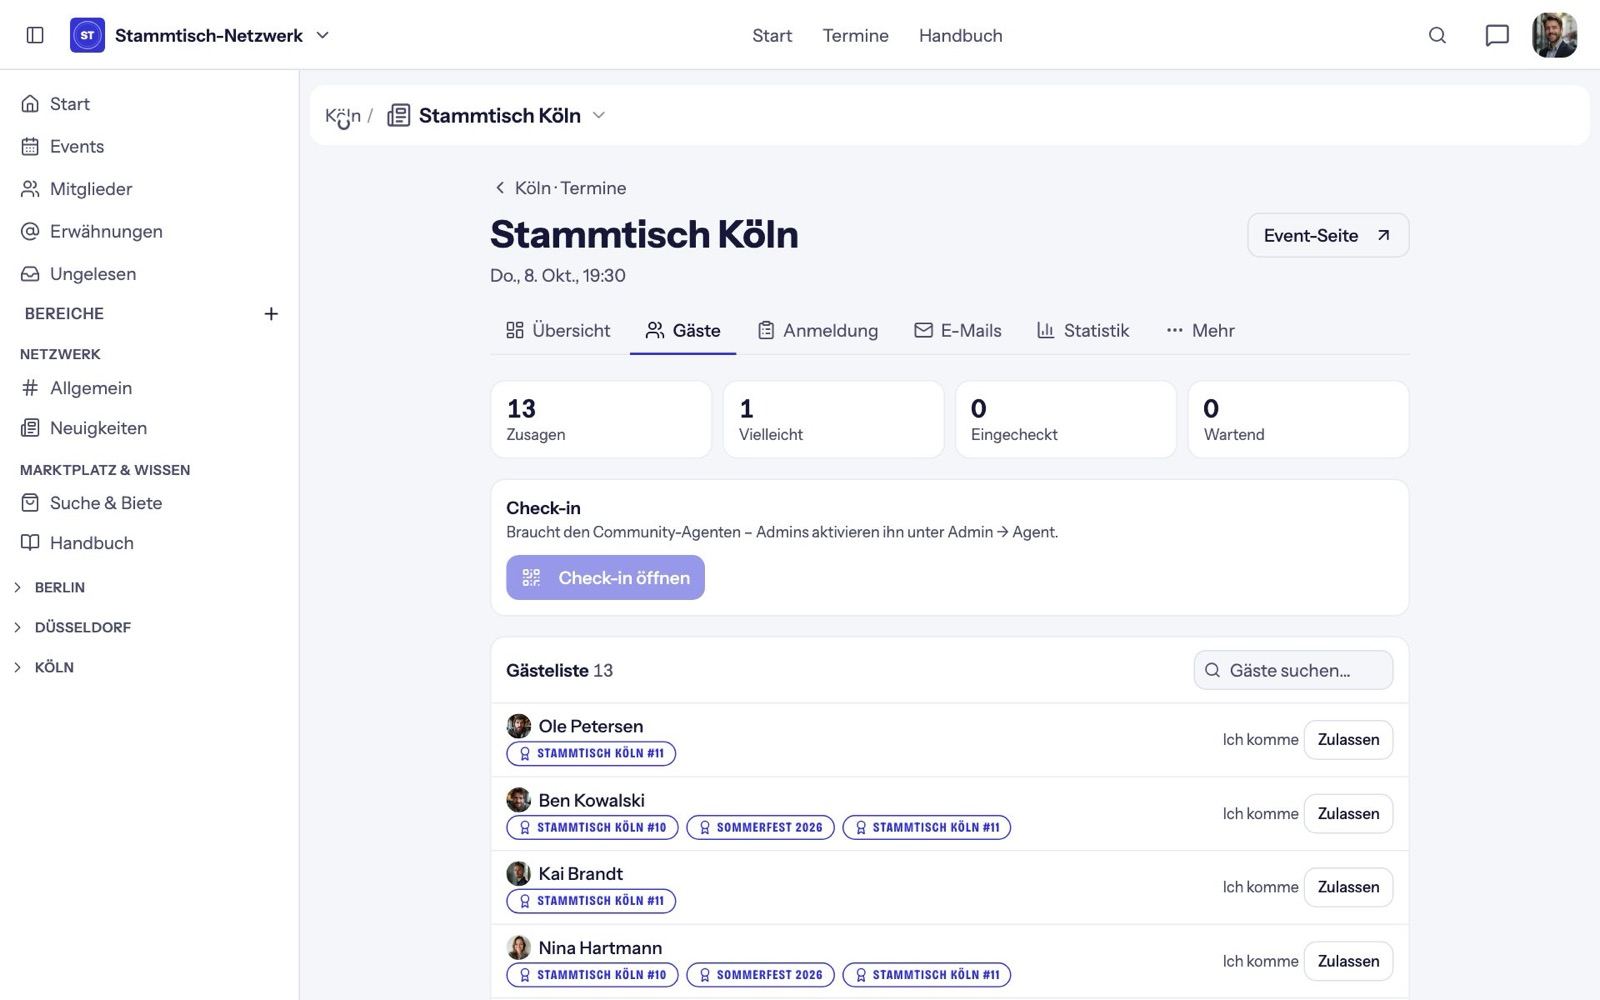Open the user profile avatar
This screenshot has height=1000, width=1600.
pyautogui.click(x=1554, y=35)
